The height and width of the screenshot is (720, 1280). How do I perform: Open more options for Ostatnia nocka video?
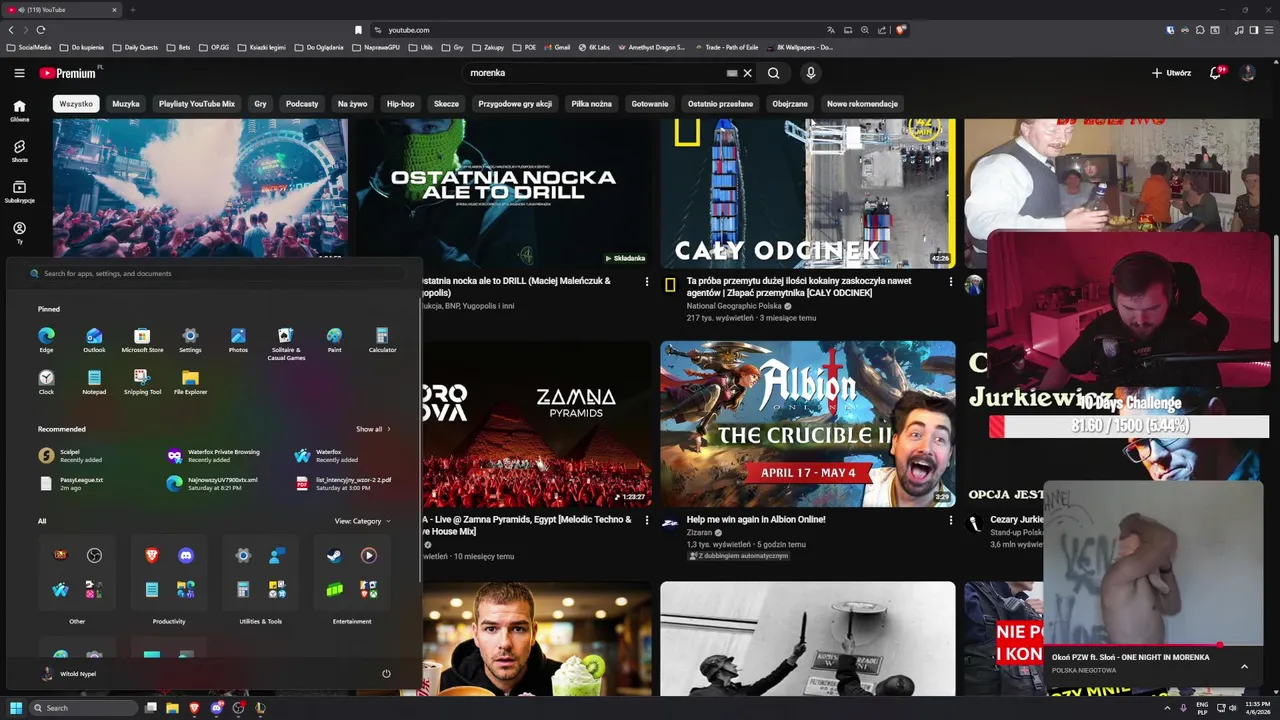[647, 282]
